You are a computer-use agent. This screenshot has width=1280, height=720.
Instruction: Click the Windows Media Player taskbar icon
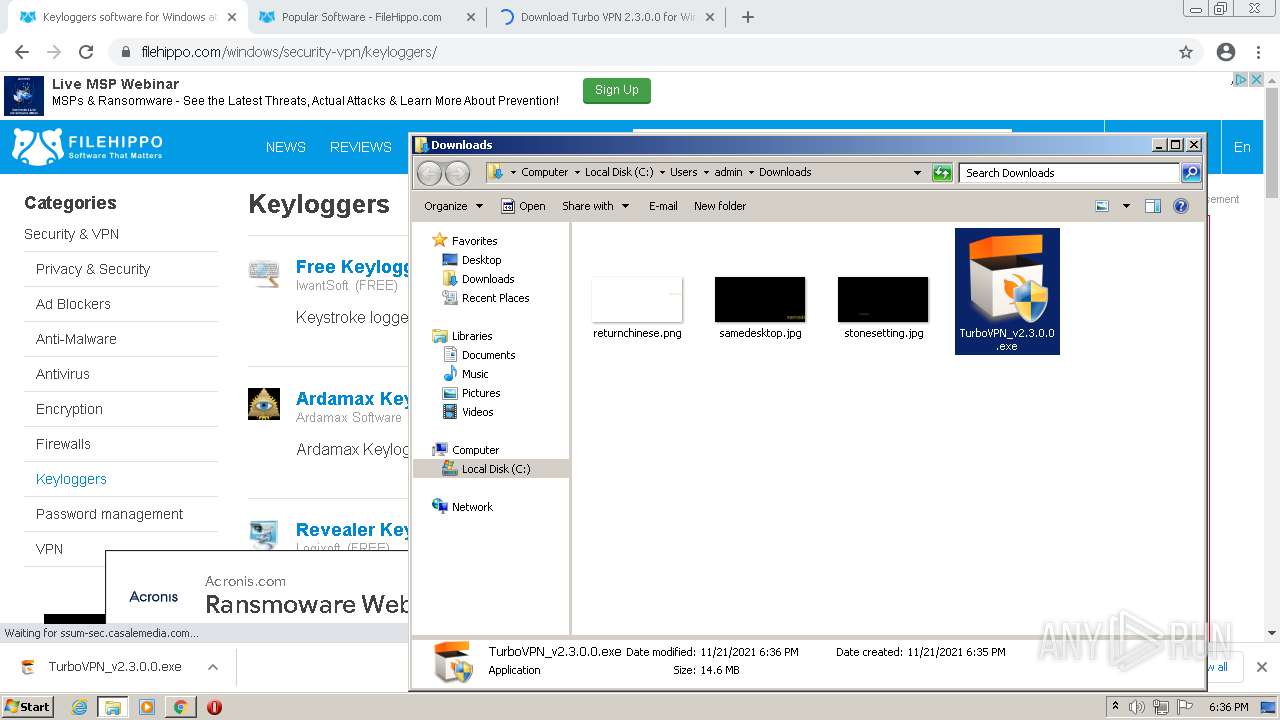click(147, 707)
